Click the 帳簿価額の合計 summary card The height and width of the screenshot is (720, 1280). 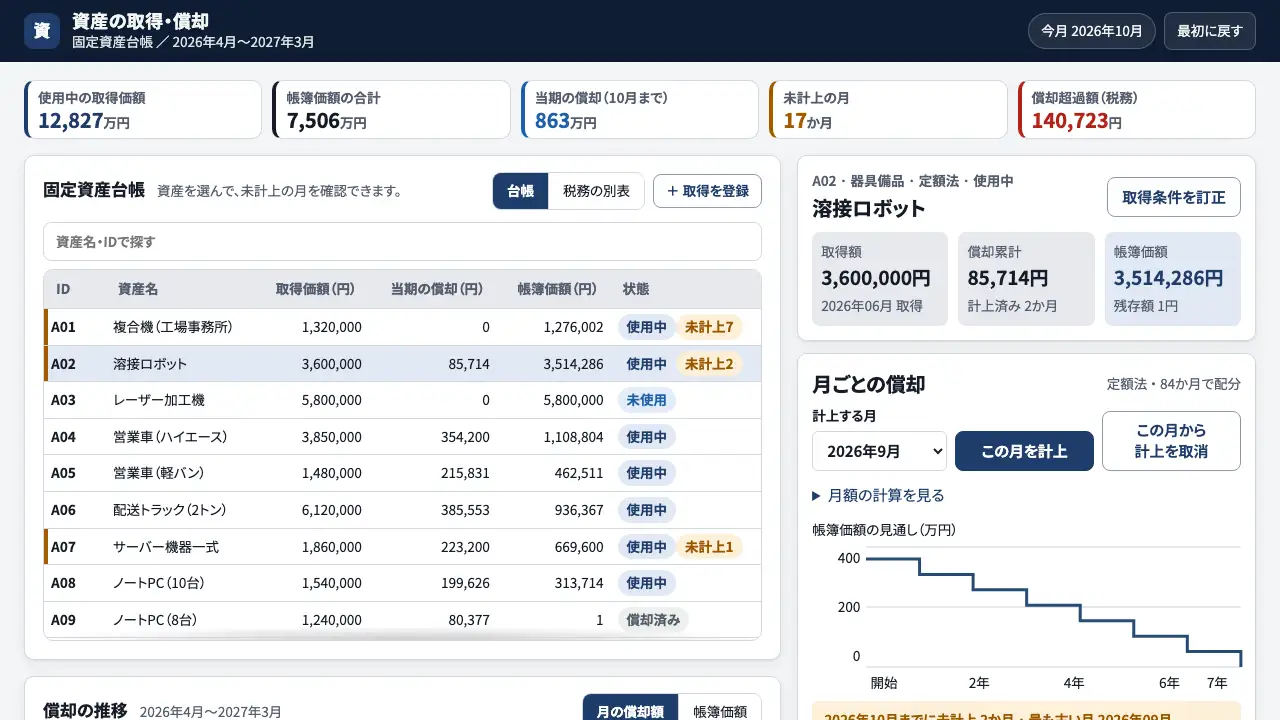tap(391, 110)
